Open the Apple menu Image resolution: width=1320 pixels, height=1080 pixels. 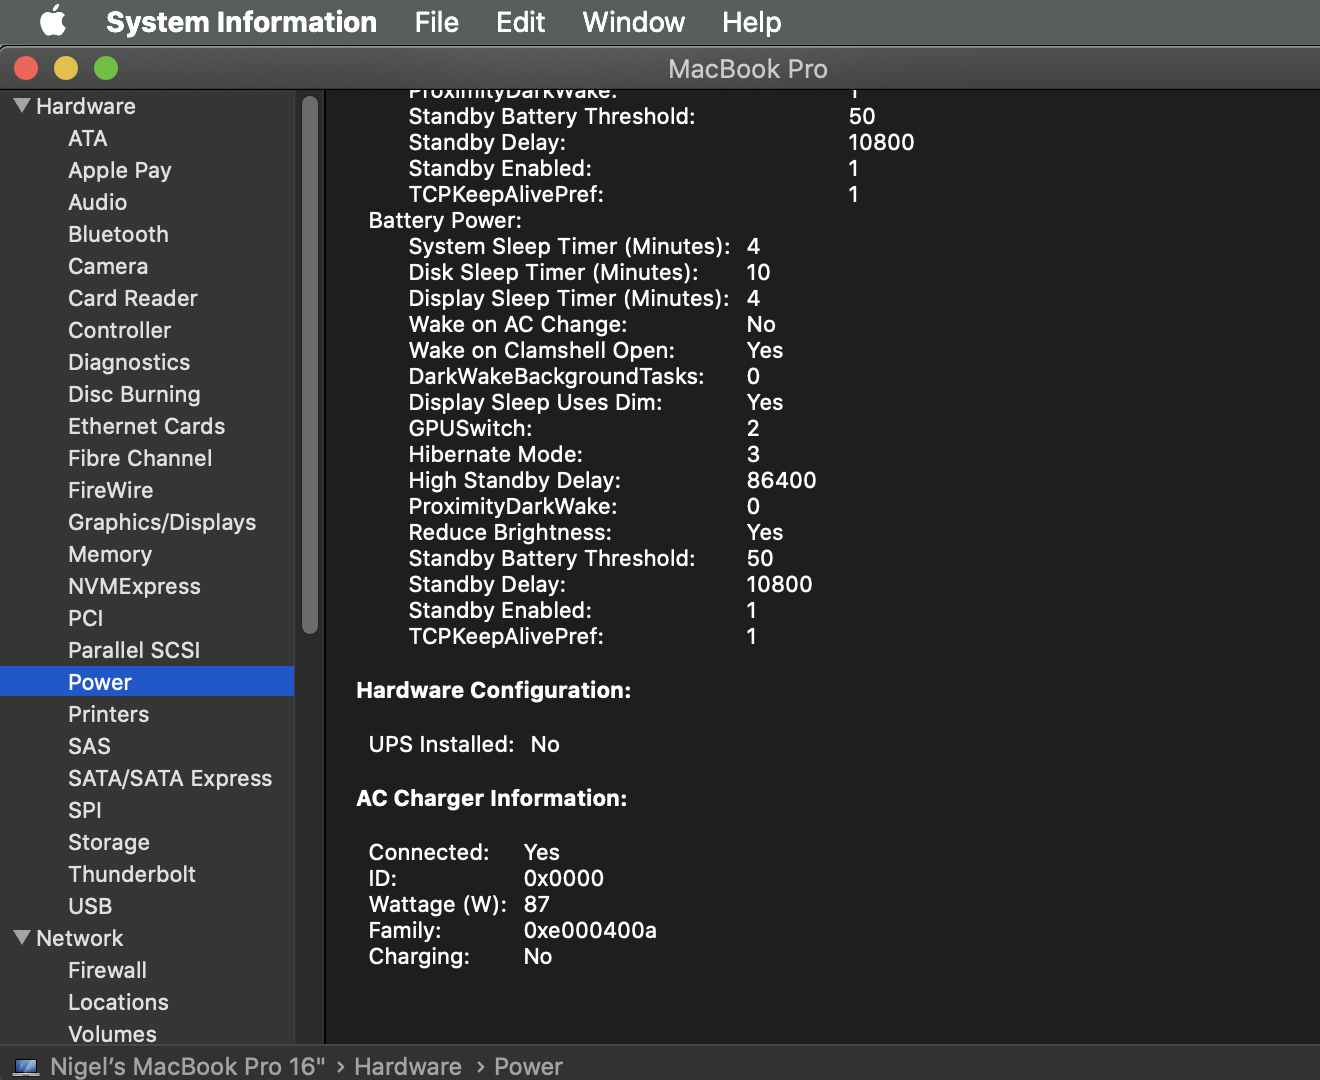pyautogui.click(x=52, y=21)
